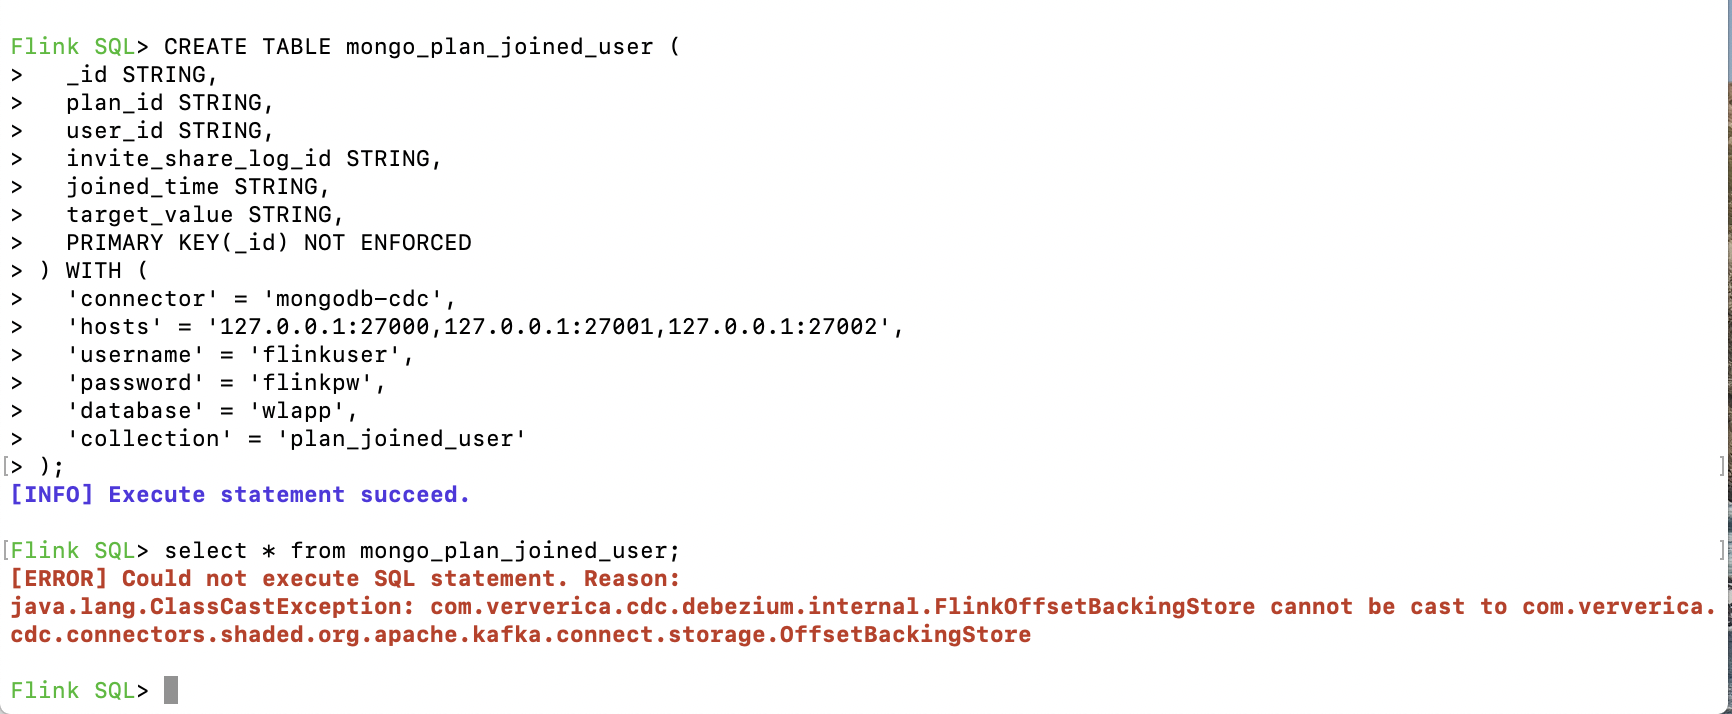Screen dimensions: 1732x714
Task: Click the 'database' = 'wlapp' line
Action: 212,411
